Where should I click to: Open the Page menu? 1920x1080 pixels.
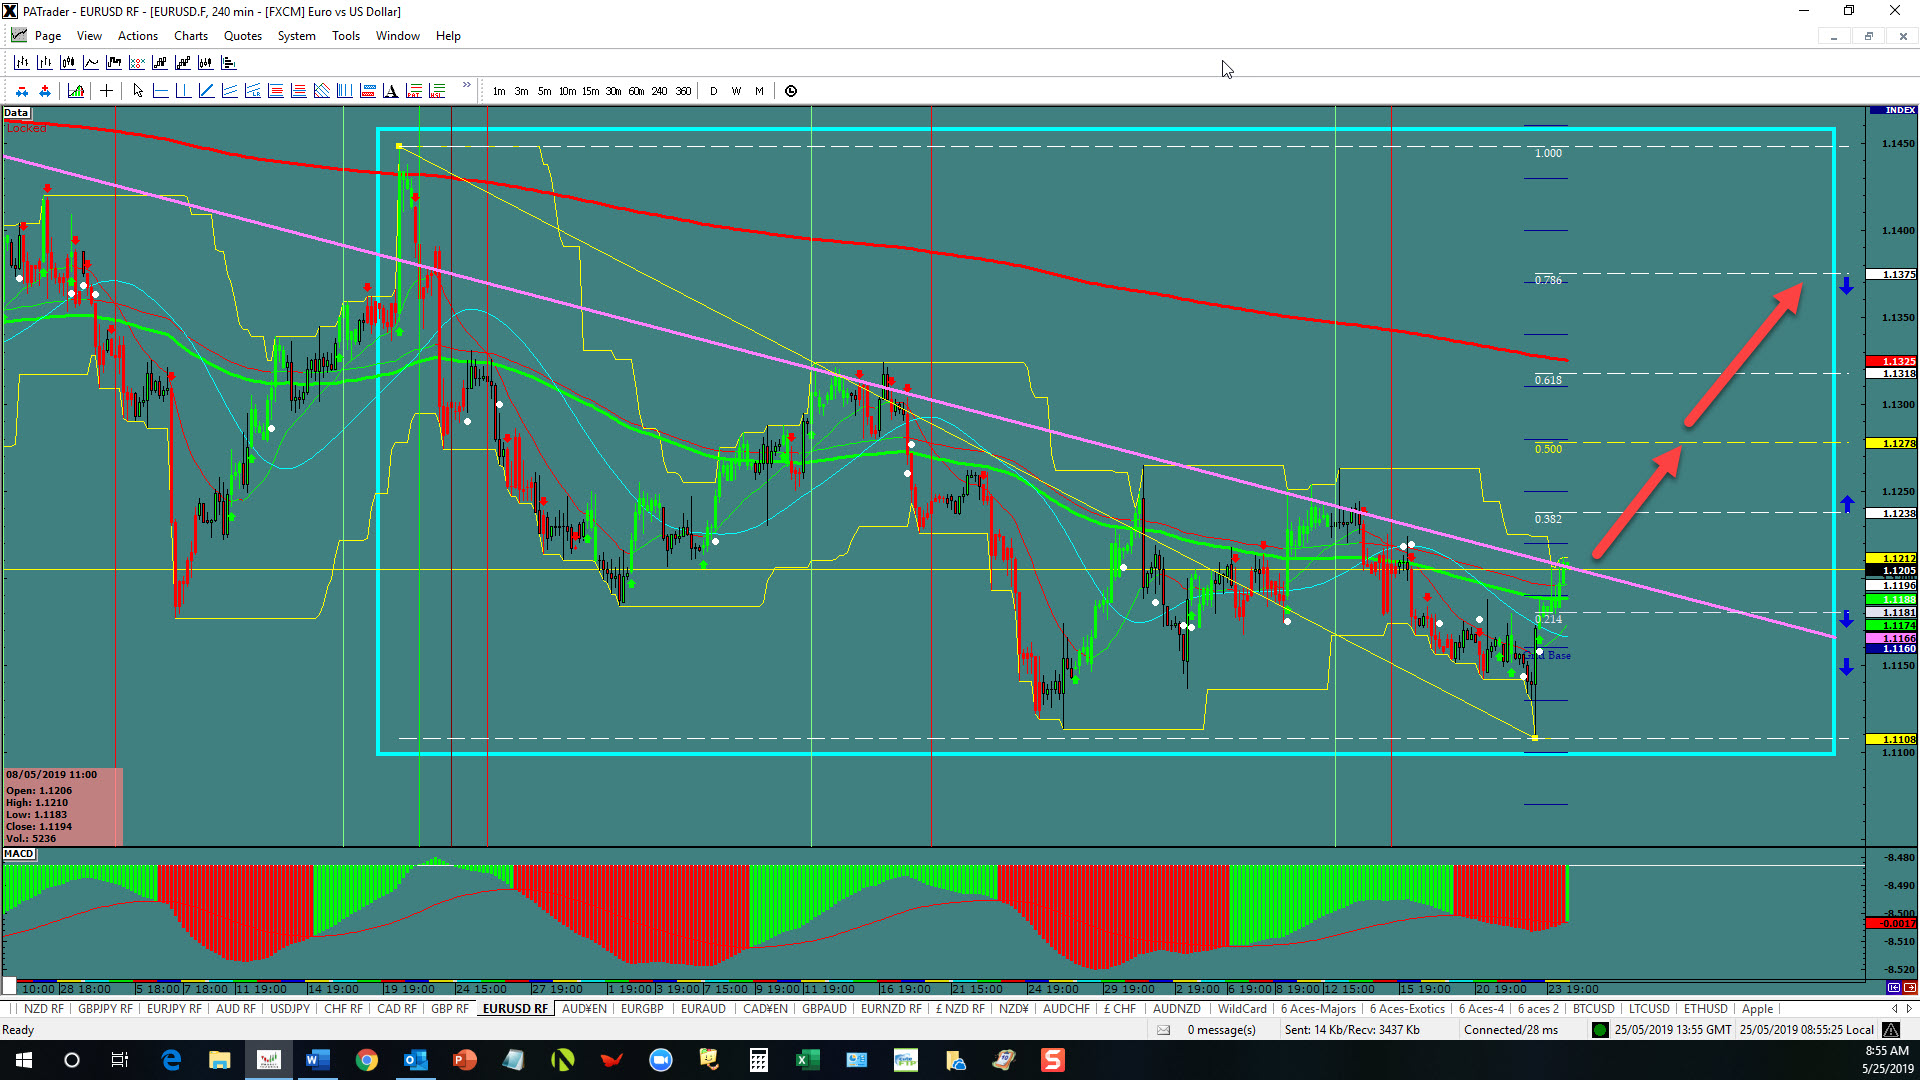pos(48,36)
